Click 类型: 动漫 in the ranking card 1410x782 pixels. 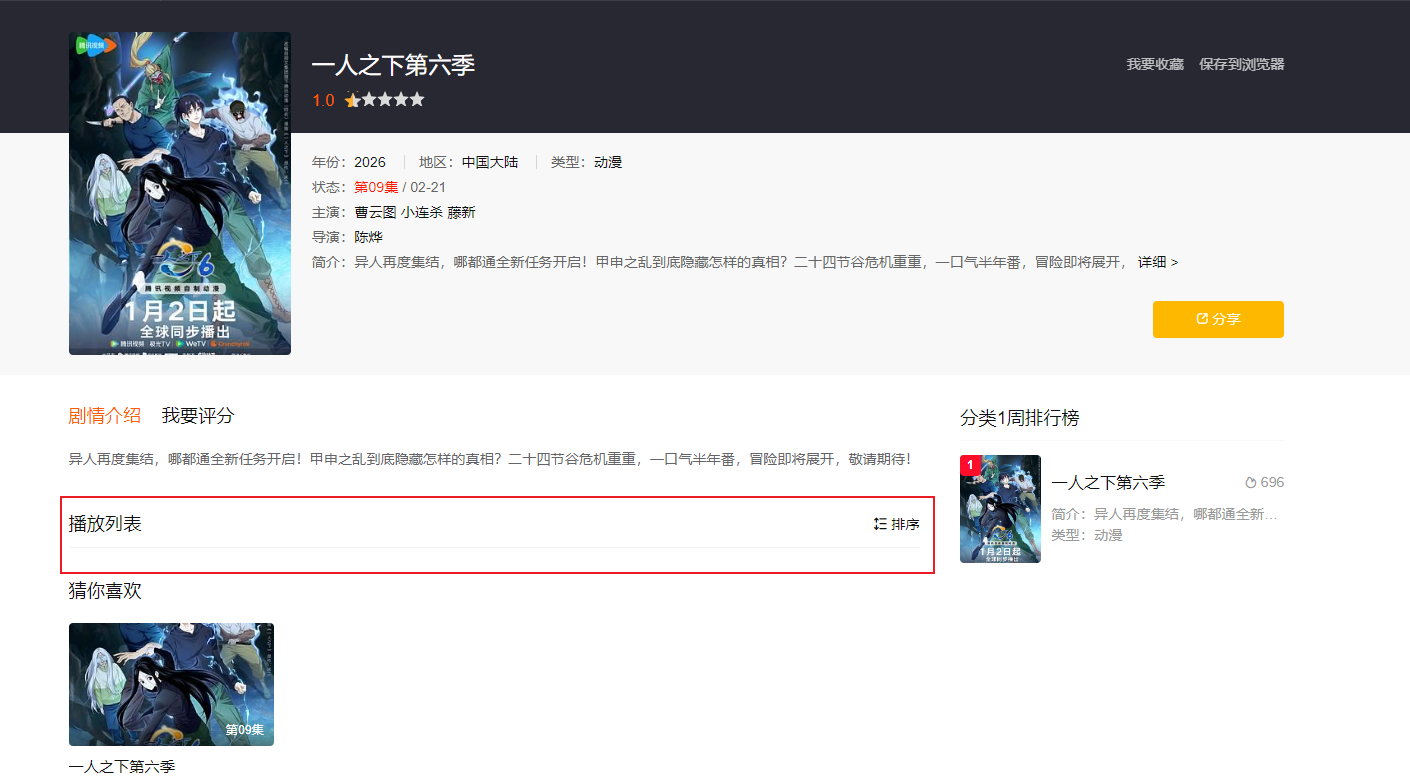point(1087,535)
